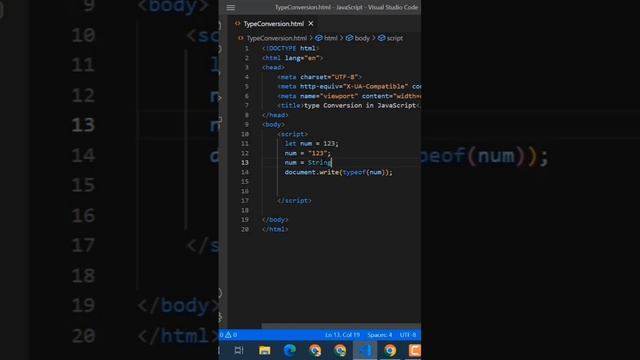Open the Chrome icon after VS Code
The width and height of the screenshot is (640, 360).
[x=390, y=350]
